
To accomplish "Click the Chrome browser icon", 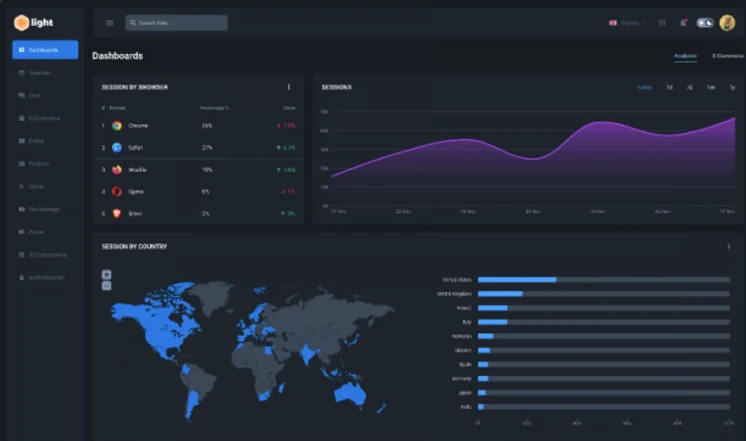I will pos(117,126).
